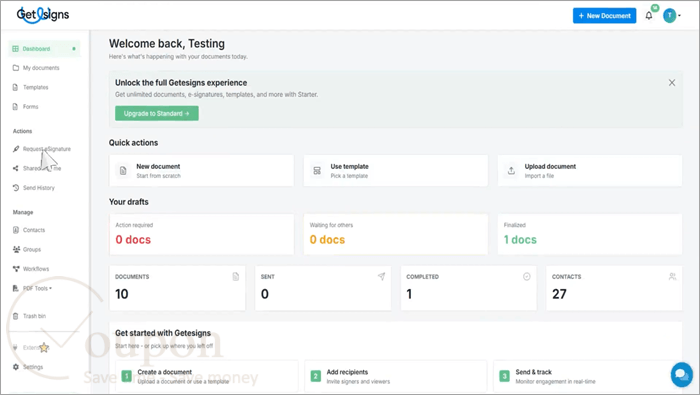This screenshot has width=700, height=395.
Task: Click the Settings gear icon
Action: coord(16,367)
